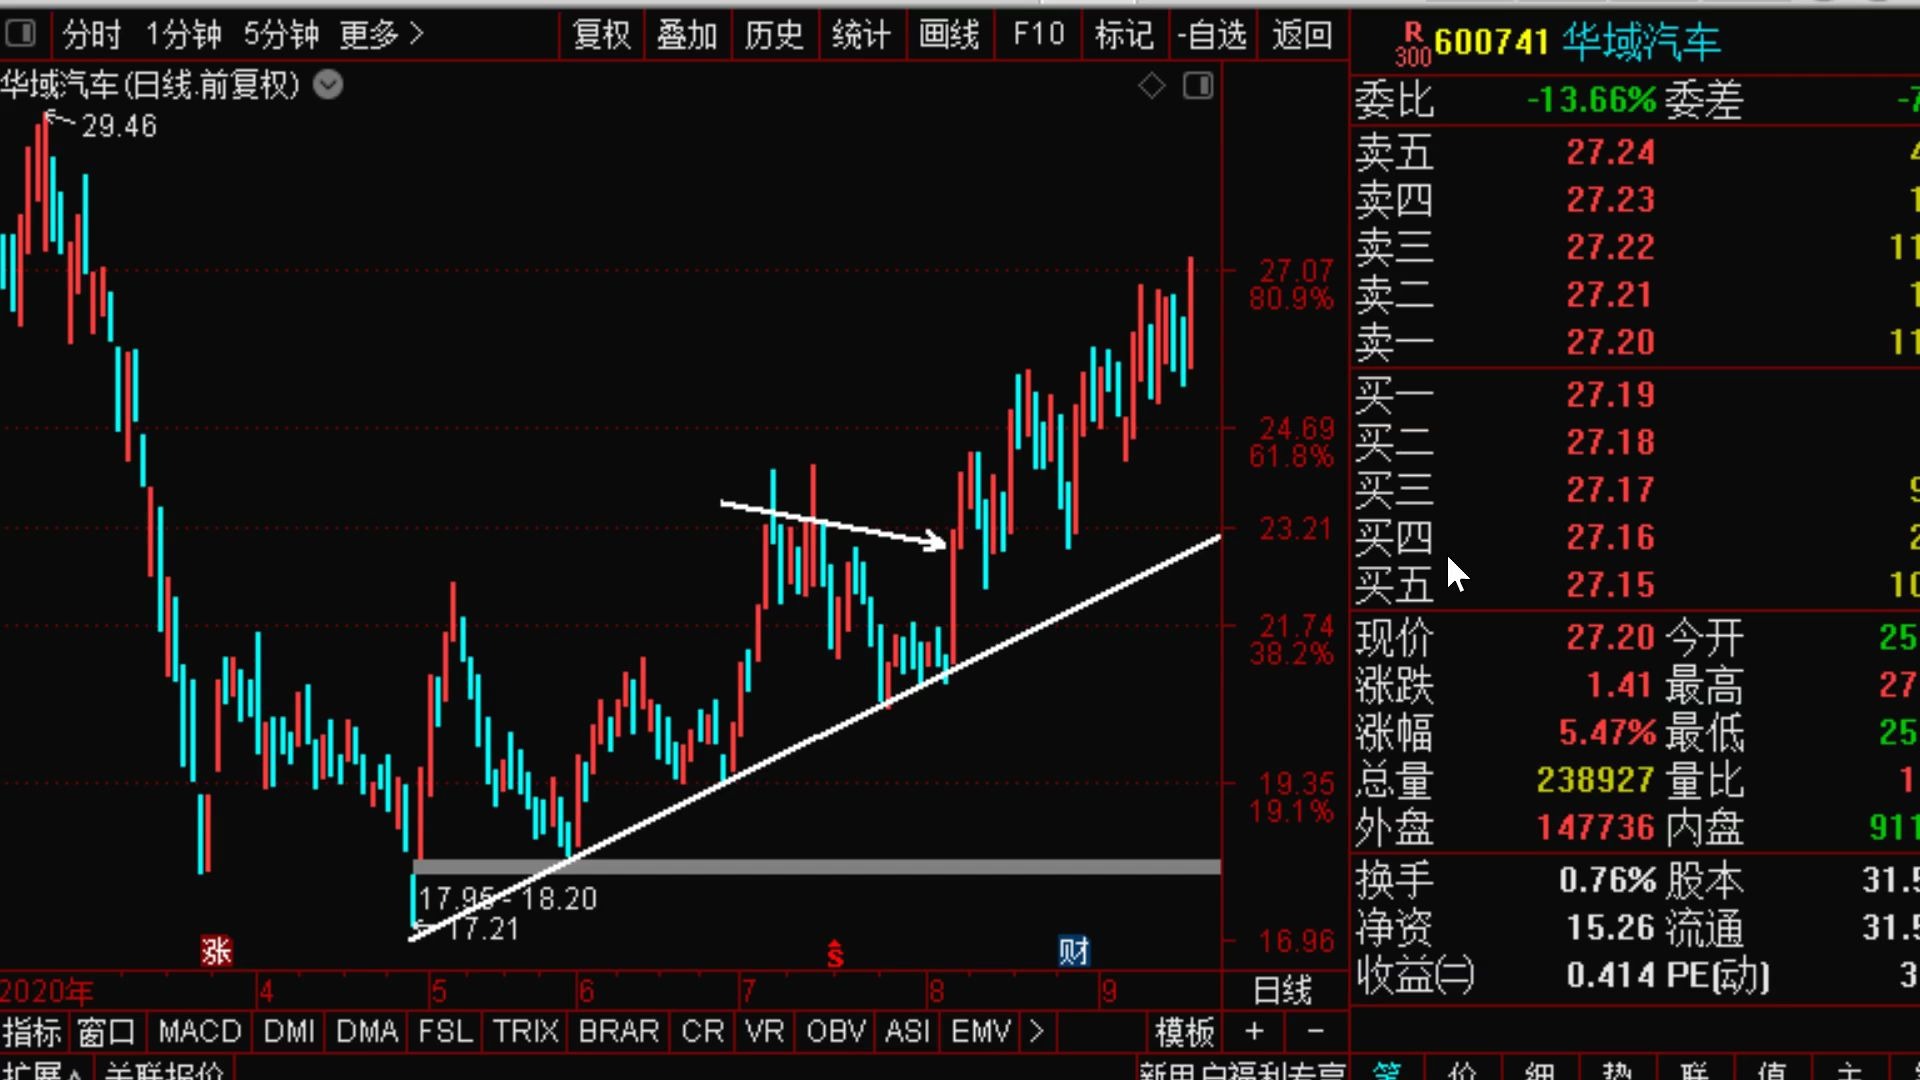Select the DMI indicator
Viewport: 1920px width, 1080px height.
[290, 1032]
